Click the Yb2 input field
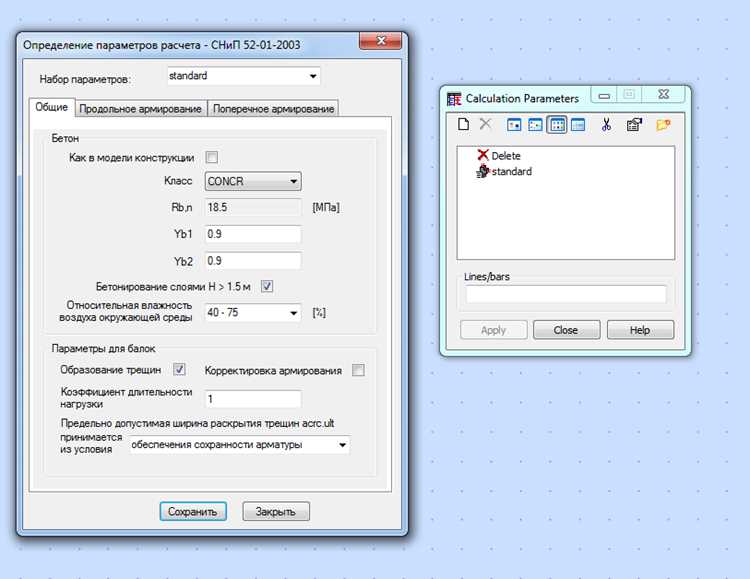The width and height of the screenshot is (750, 579). [253, 261]
